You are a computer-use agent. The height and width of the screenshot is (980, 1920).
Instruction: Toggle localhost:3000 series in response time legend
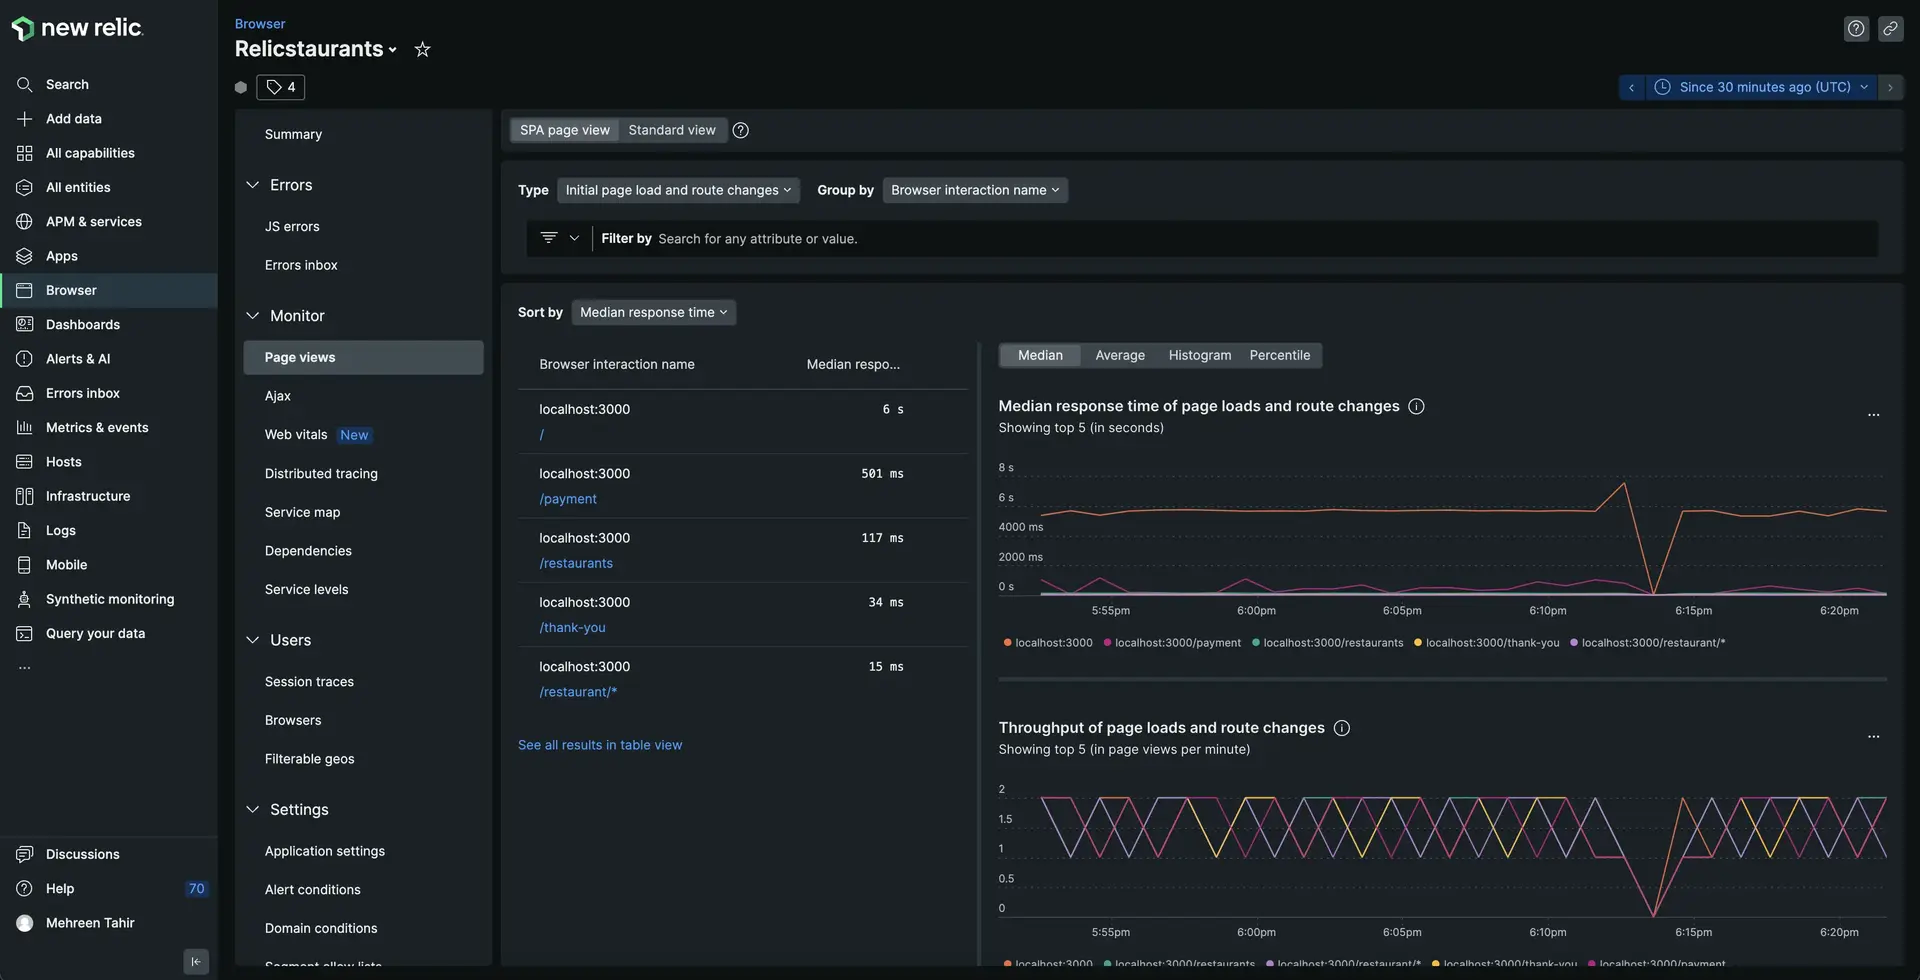(1048, 643)
